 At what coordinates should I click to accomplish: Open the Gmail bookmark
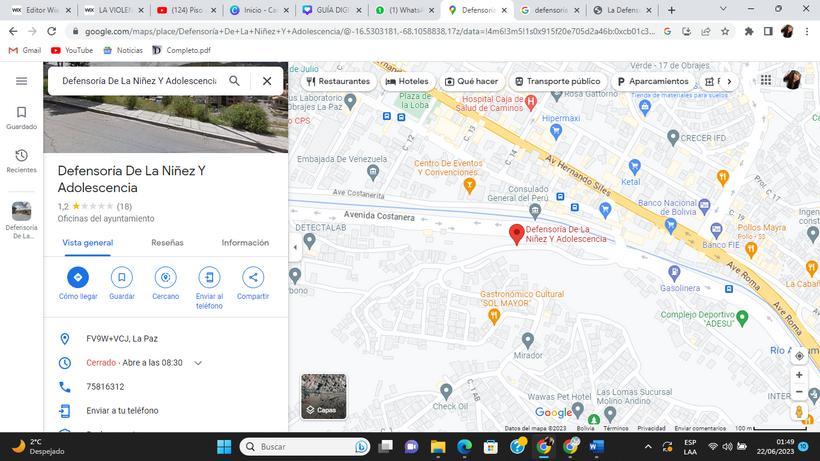pos(25,50)
